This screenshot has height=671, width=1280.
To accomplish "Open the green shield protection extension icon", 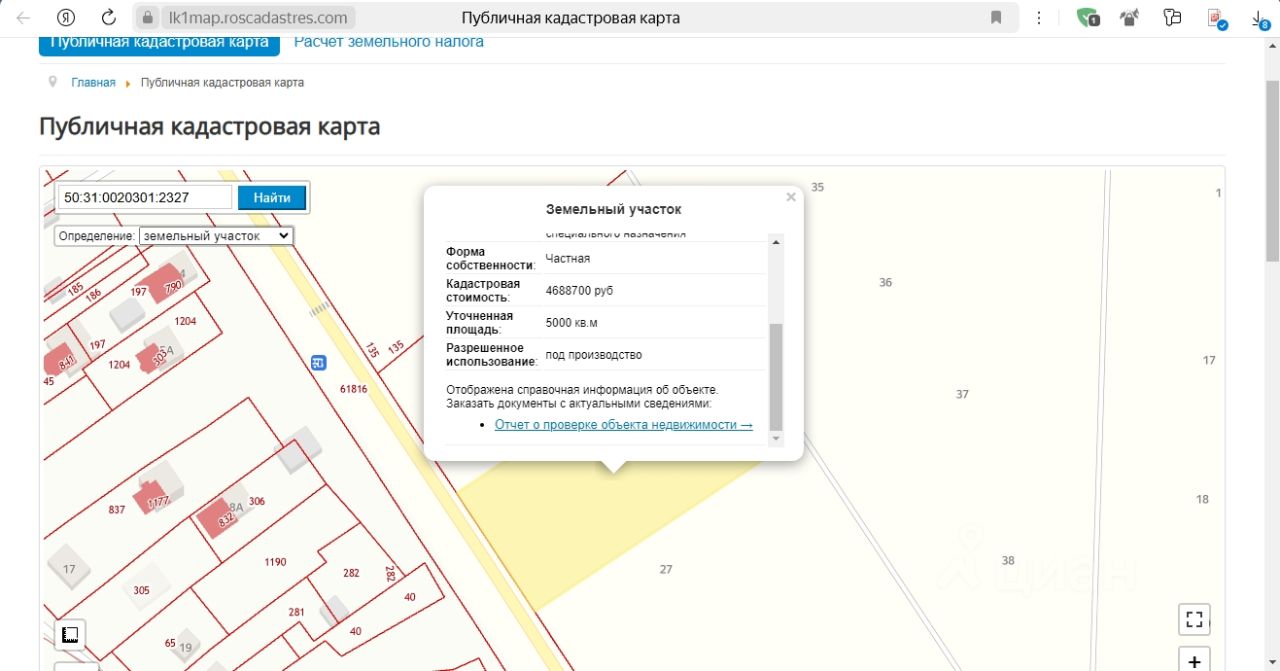I will click(x=1087, y=18).
